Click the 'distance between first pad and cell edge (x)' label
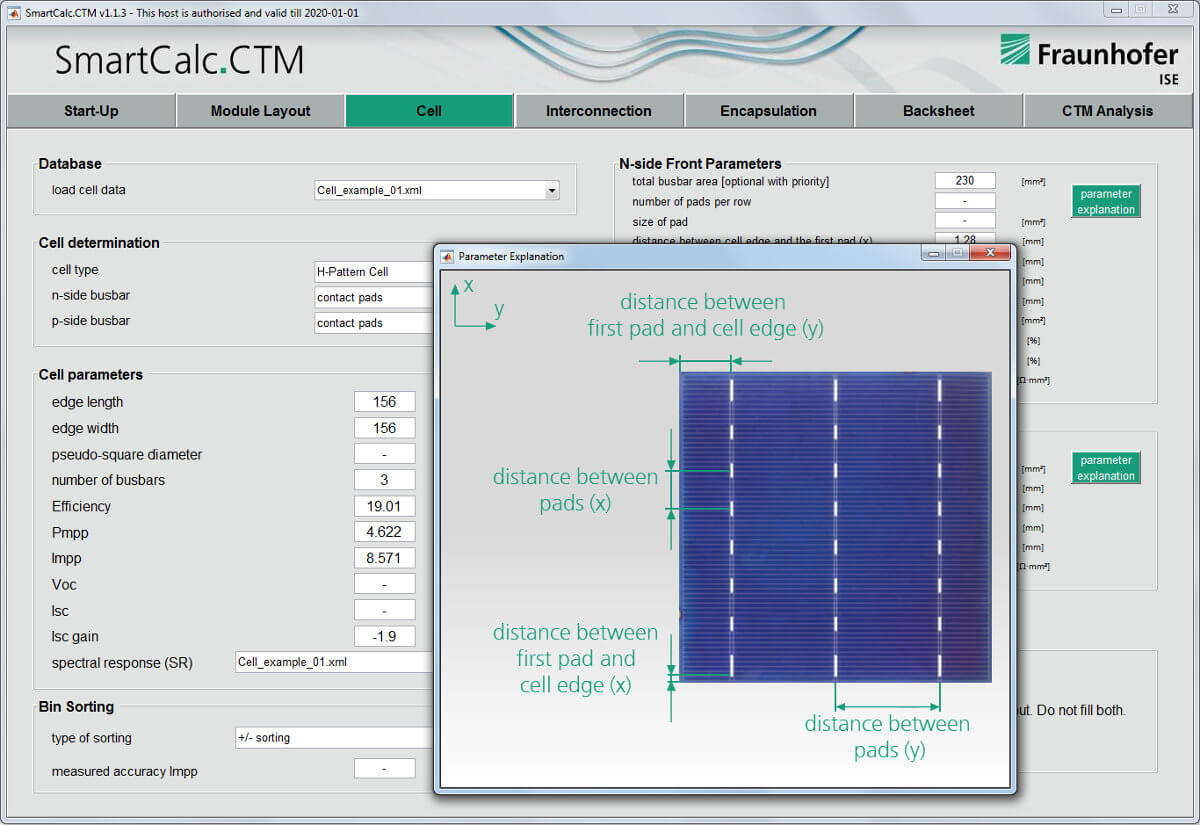The image size is (1200, 825). point(575,658)
